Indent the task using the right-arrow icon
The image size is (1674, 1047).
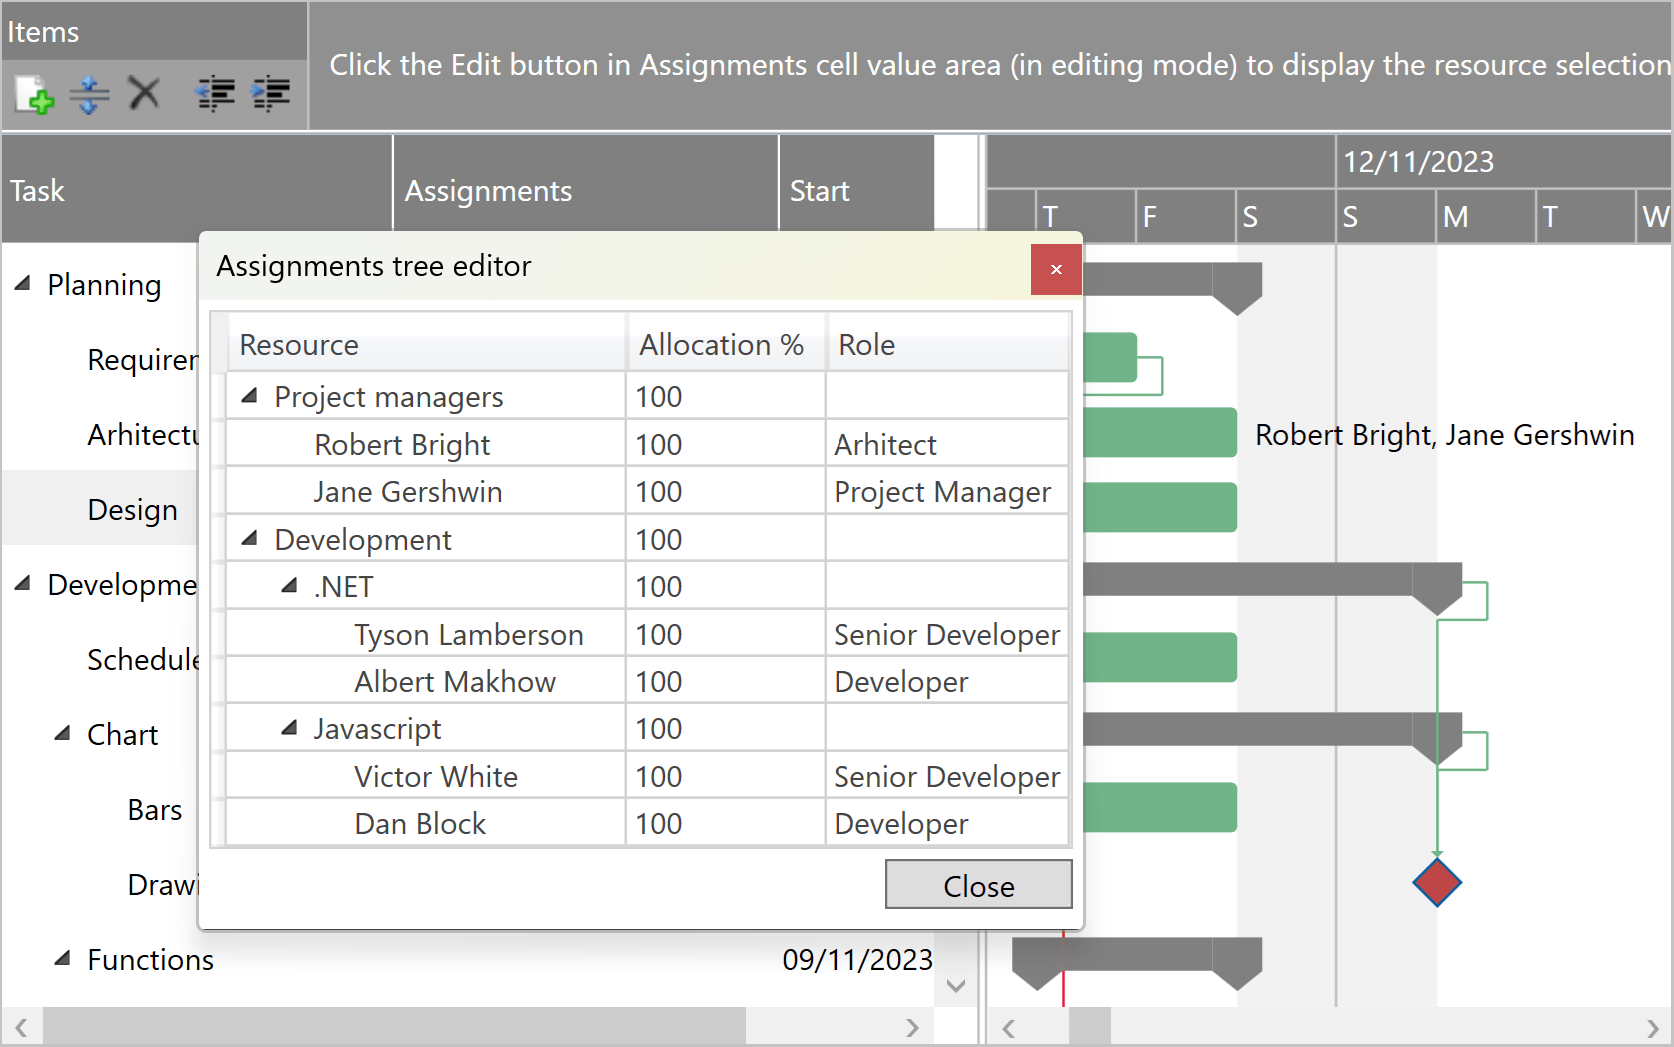pos(270,93)
